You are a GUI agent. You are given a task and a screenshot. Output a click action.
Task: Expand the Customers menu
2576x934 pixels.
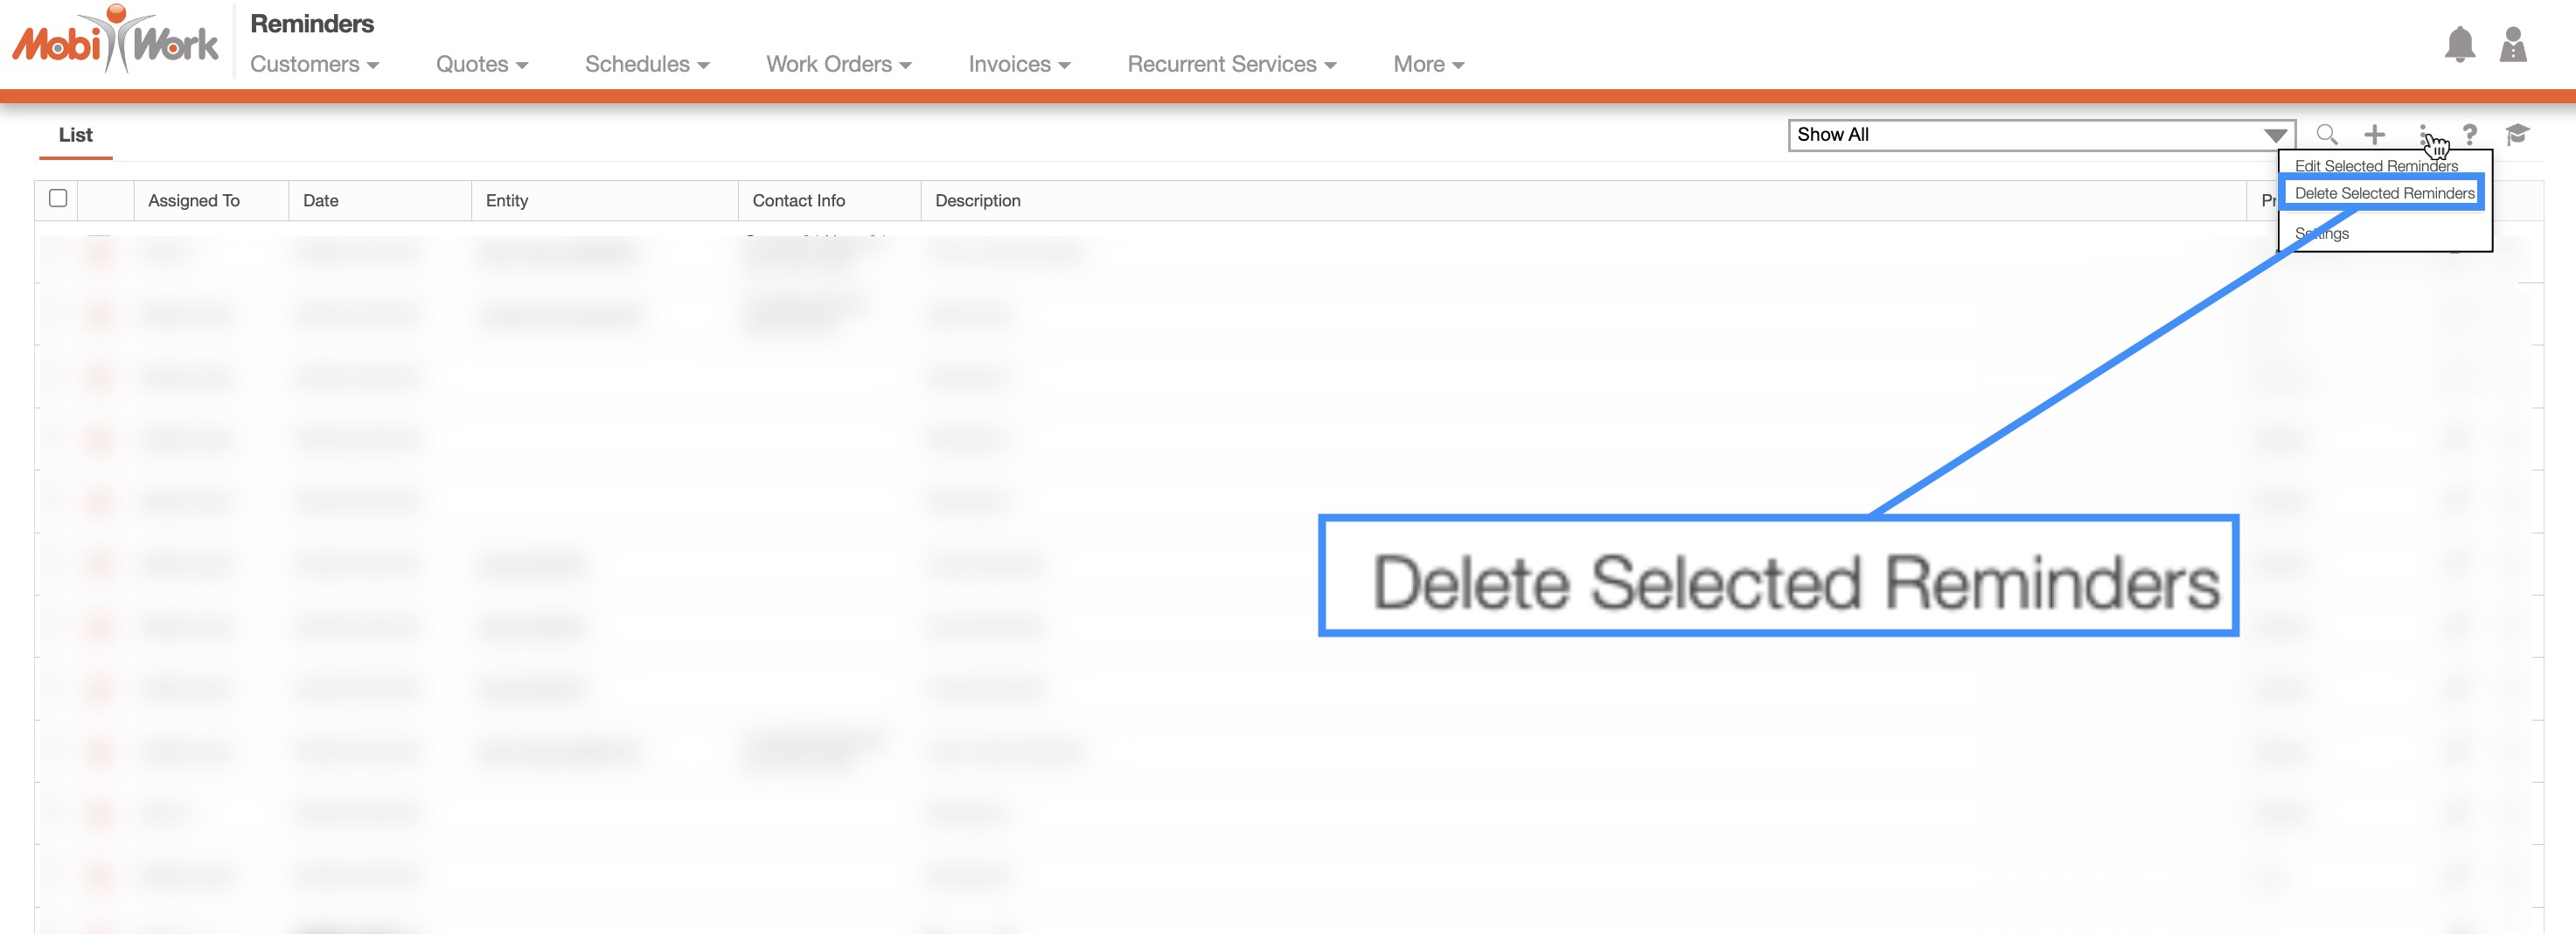point(314,64)
